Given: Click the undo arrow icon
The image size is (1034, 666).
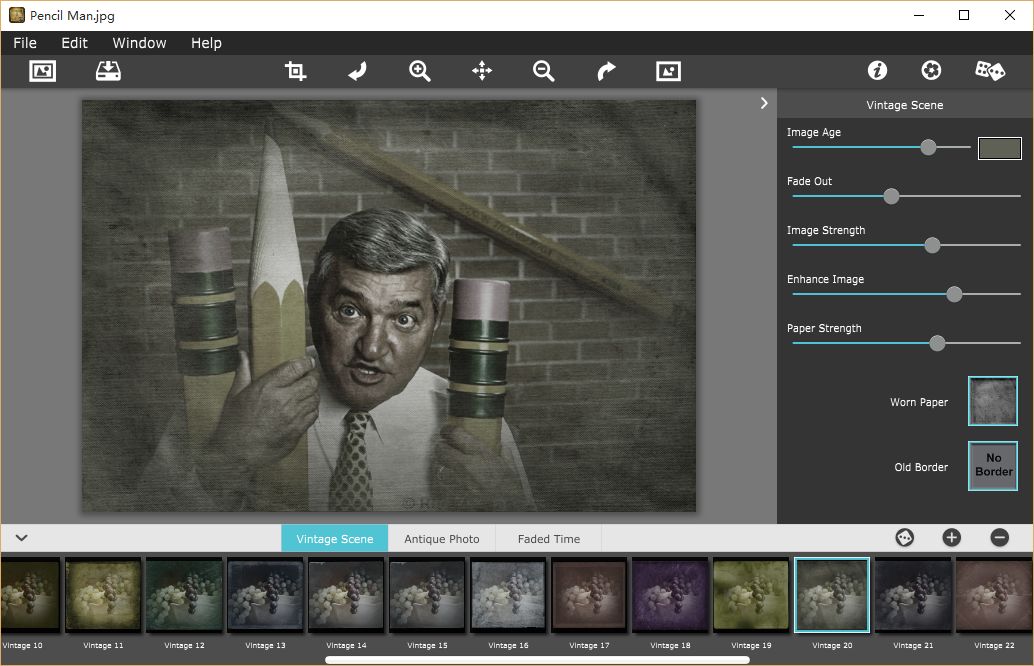Looking at the screenshot, I should coord(357,71).
